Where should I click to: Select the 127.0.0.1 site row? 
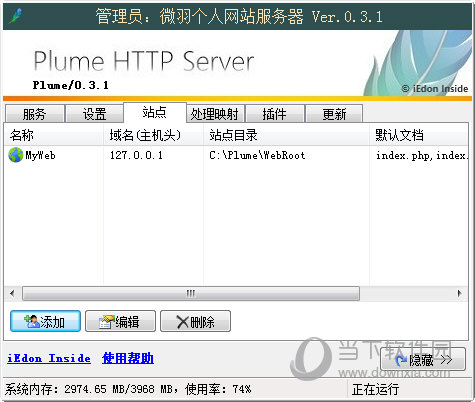[236, 155]
